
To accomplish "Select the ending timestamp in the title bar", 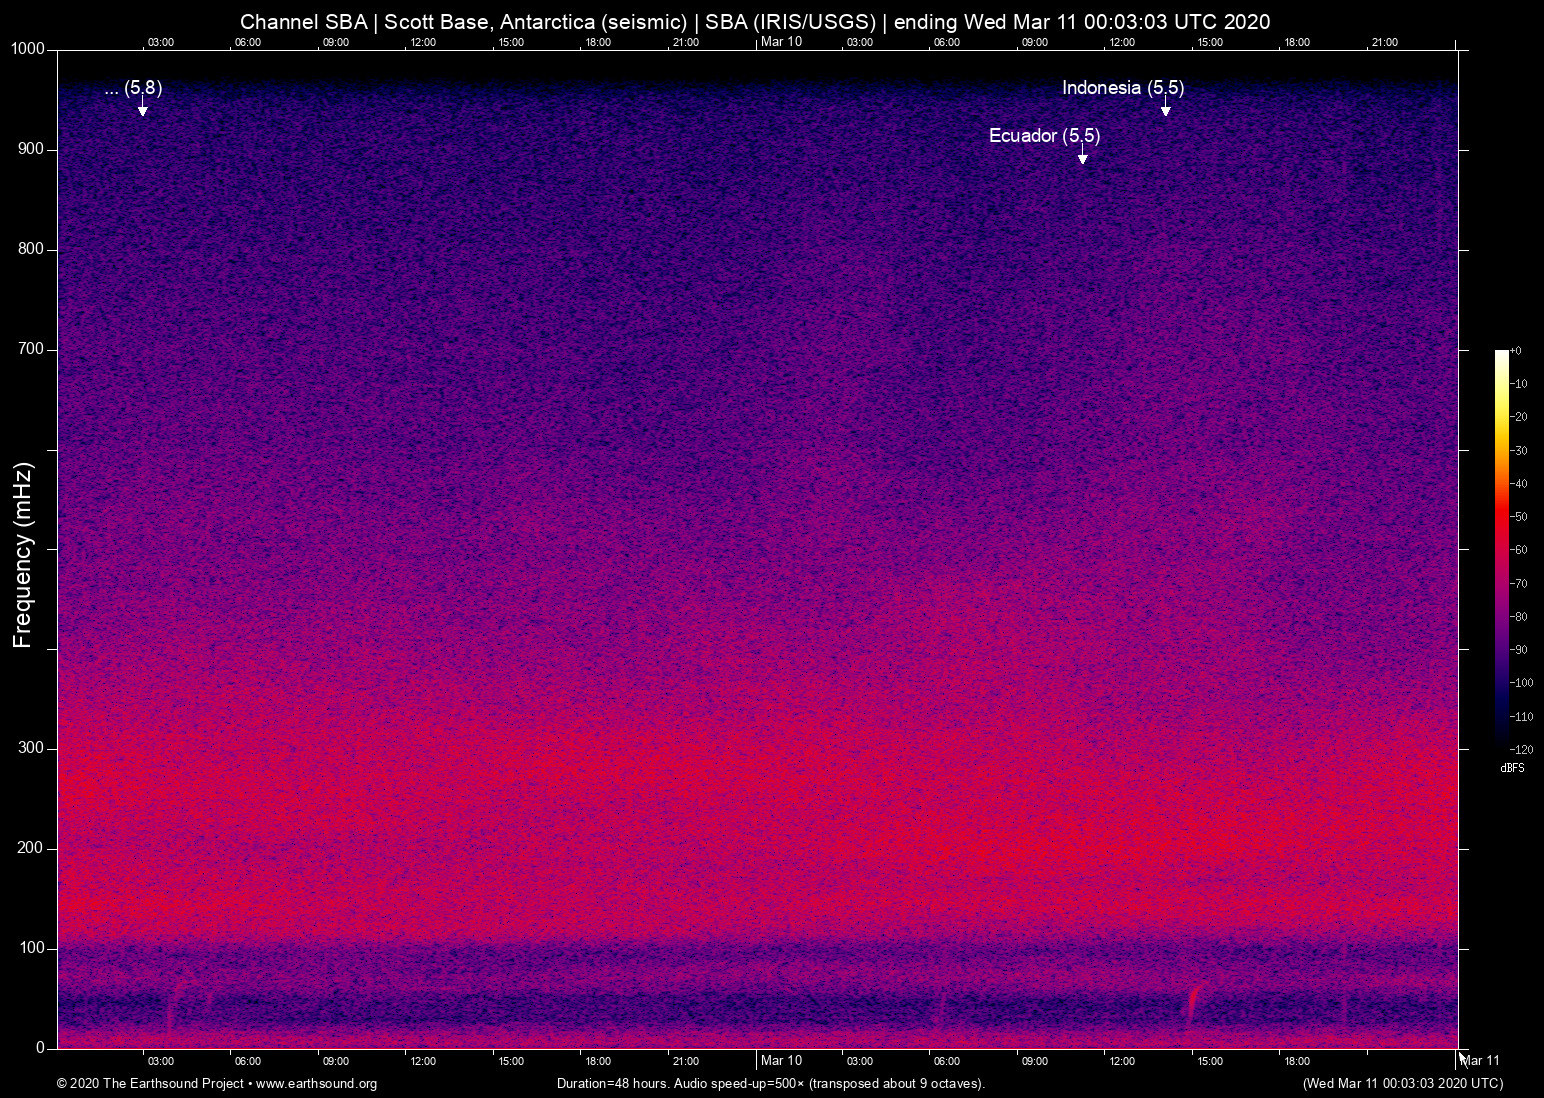I will [x=1082, y=21].
